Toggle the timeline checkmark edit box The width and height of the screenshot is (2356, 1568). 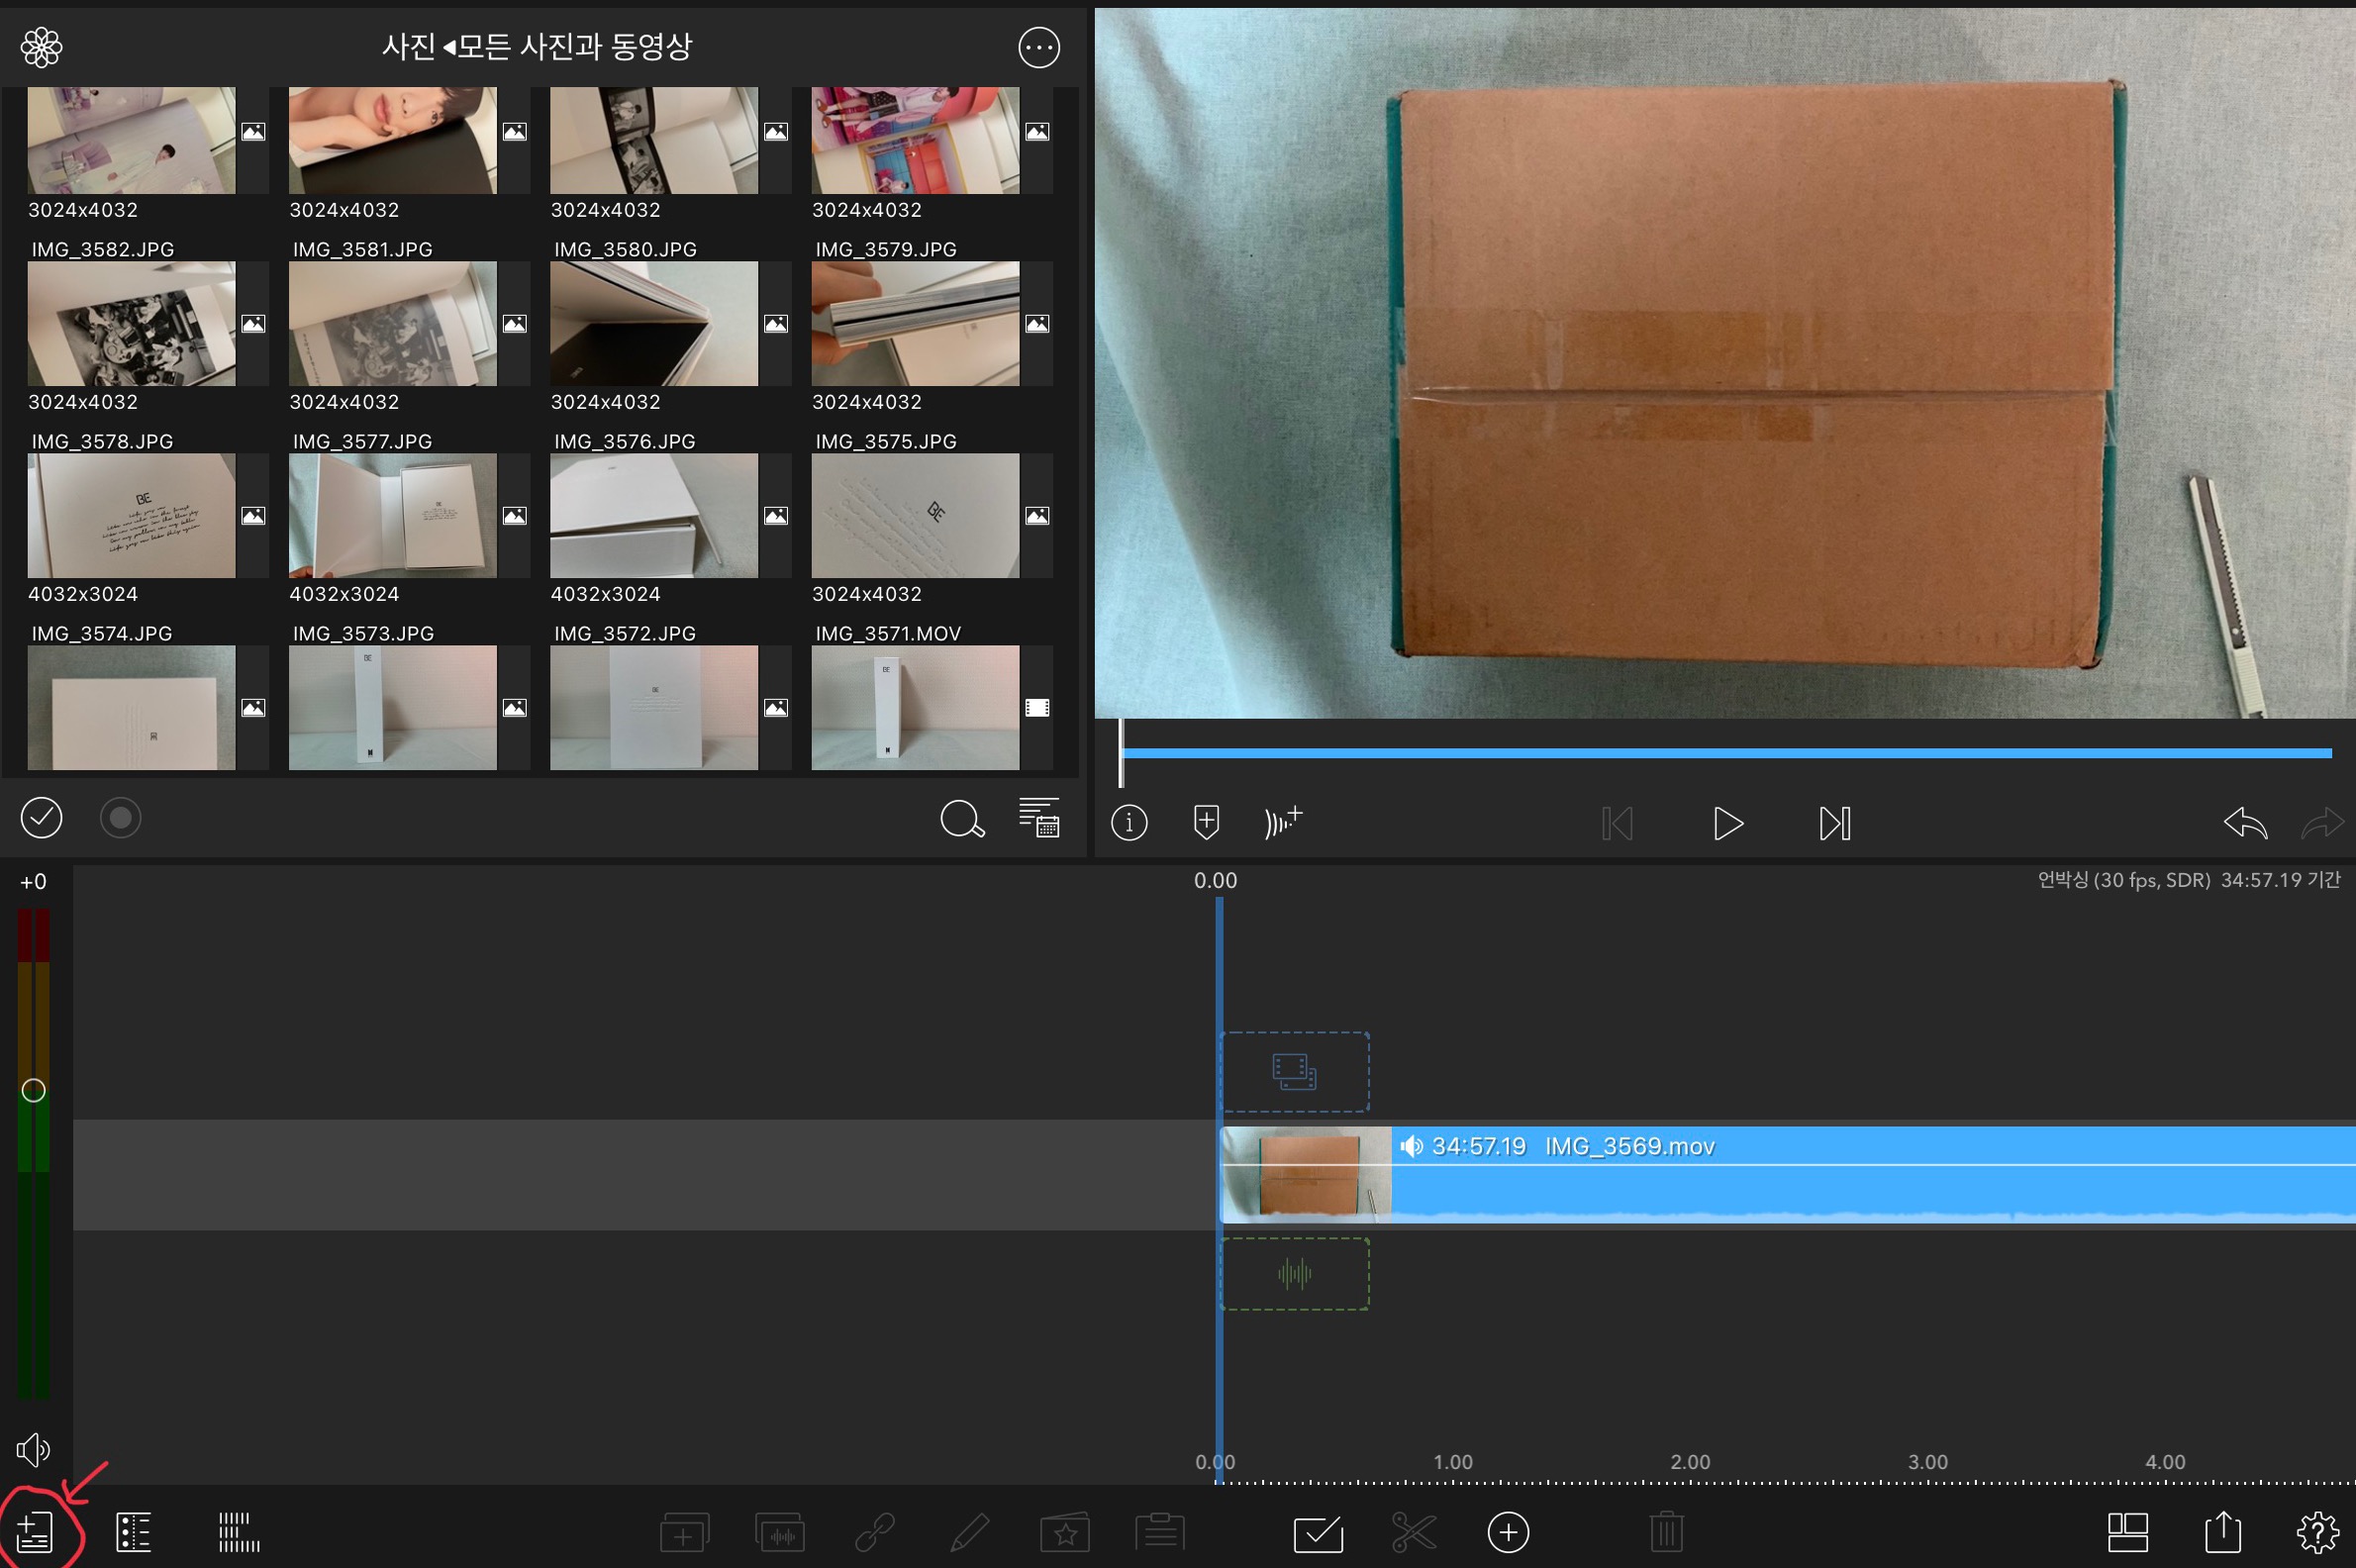1318,1532
